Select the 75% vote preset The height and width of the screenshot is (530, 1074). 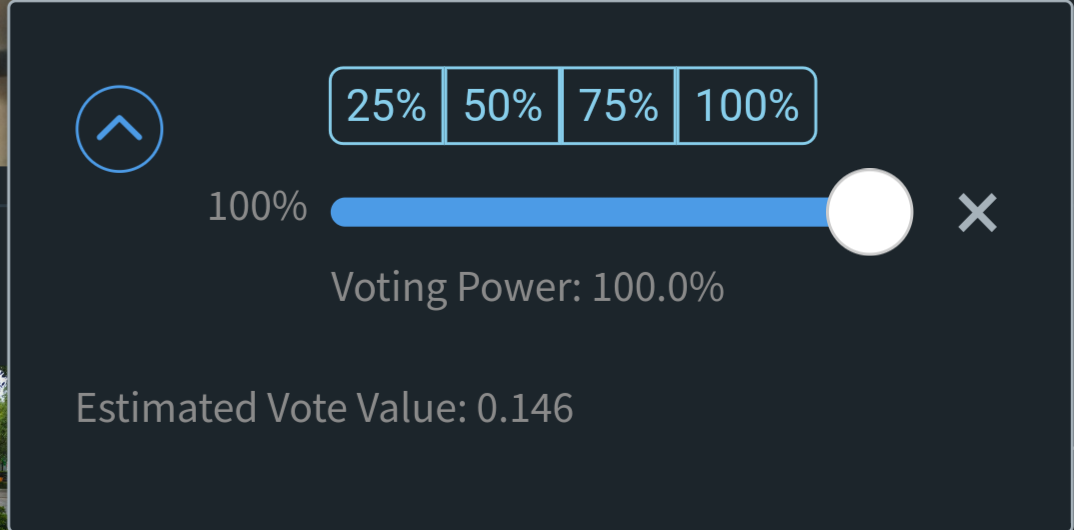(x=619, y=106)
